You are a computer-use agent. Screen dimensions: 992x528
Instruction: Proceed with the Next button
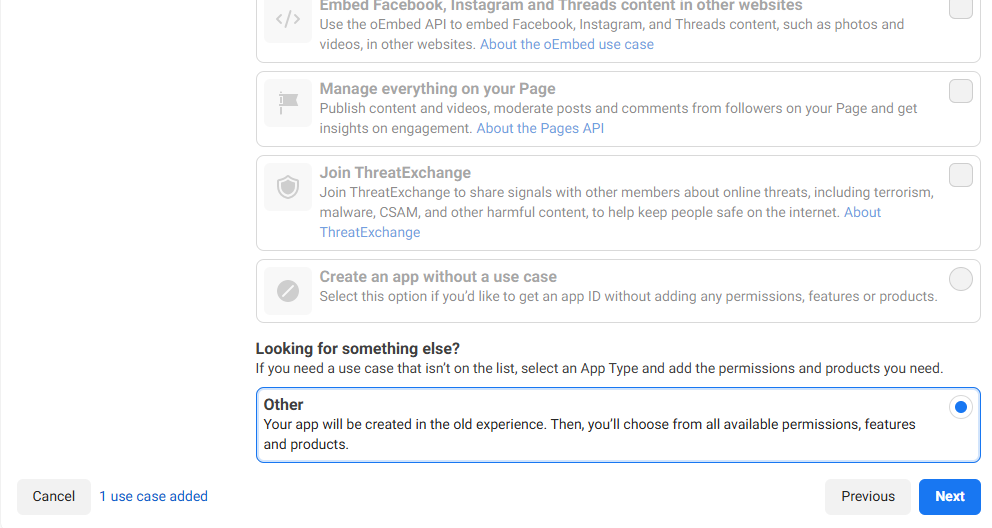(x=949, y=496)
